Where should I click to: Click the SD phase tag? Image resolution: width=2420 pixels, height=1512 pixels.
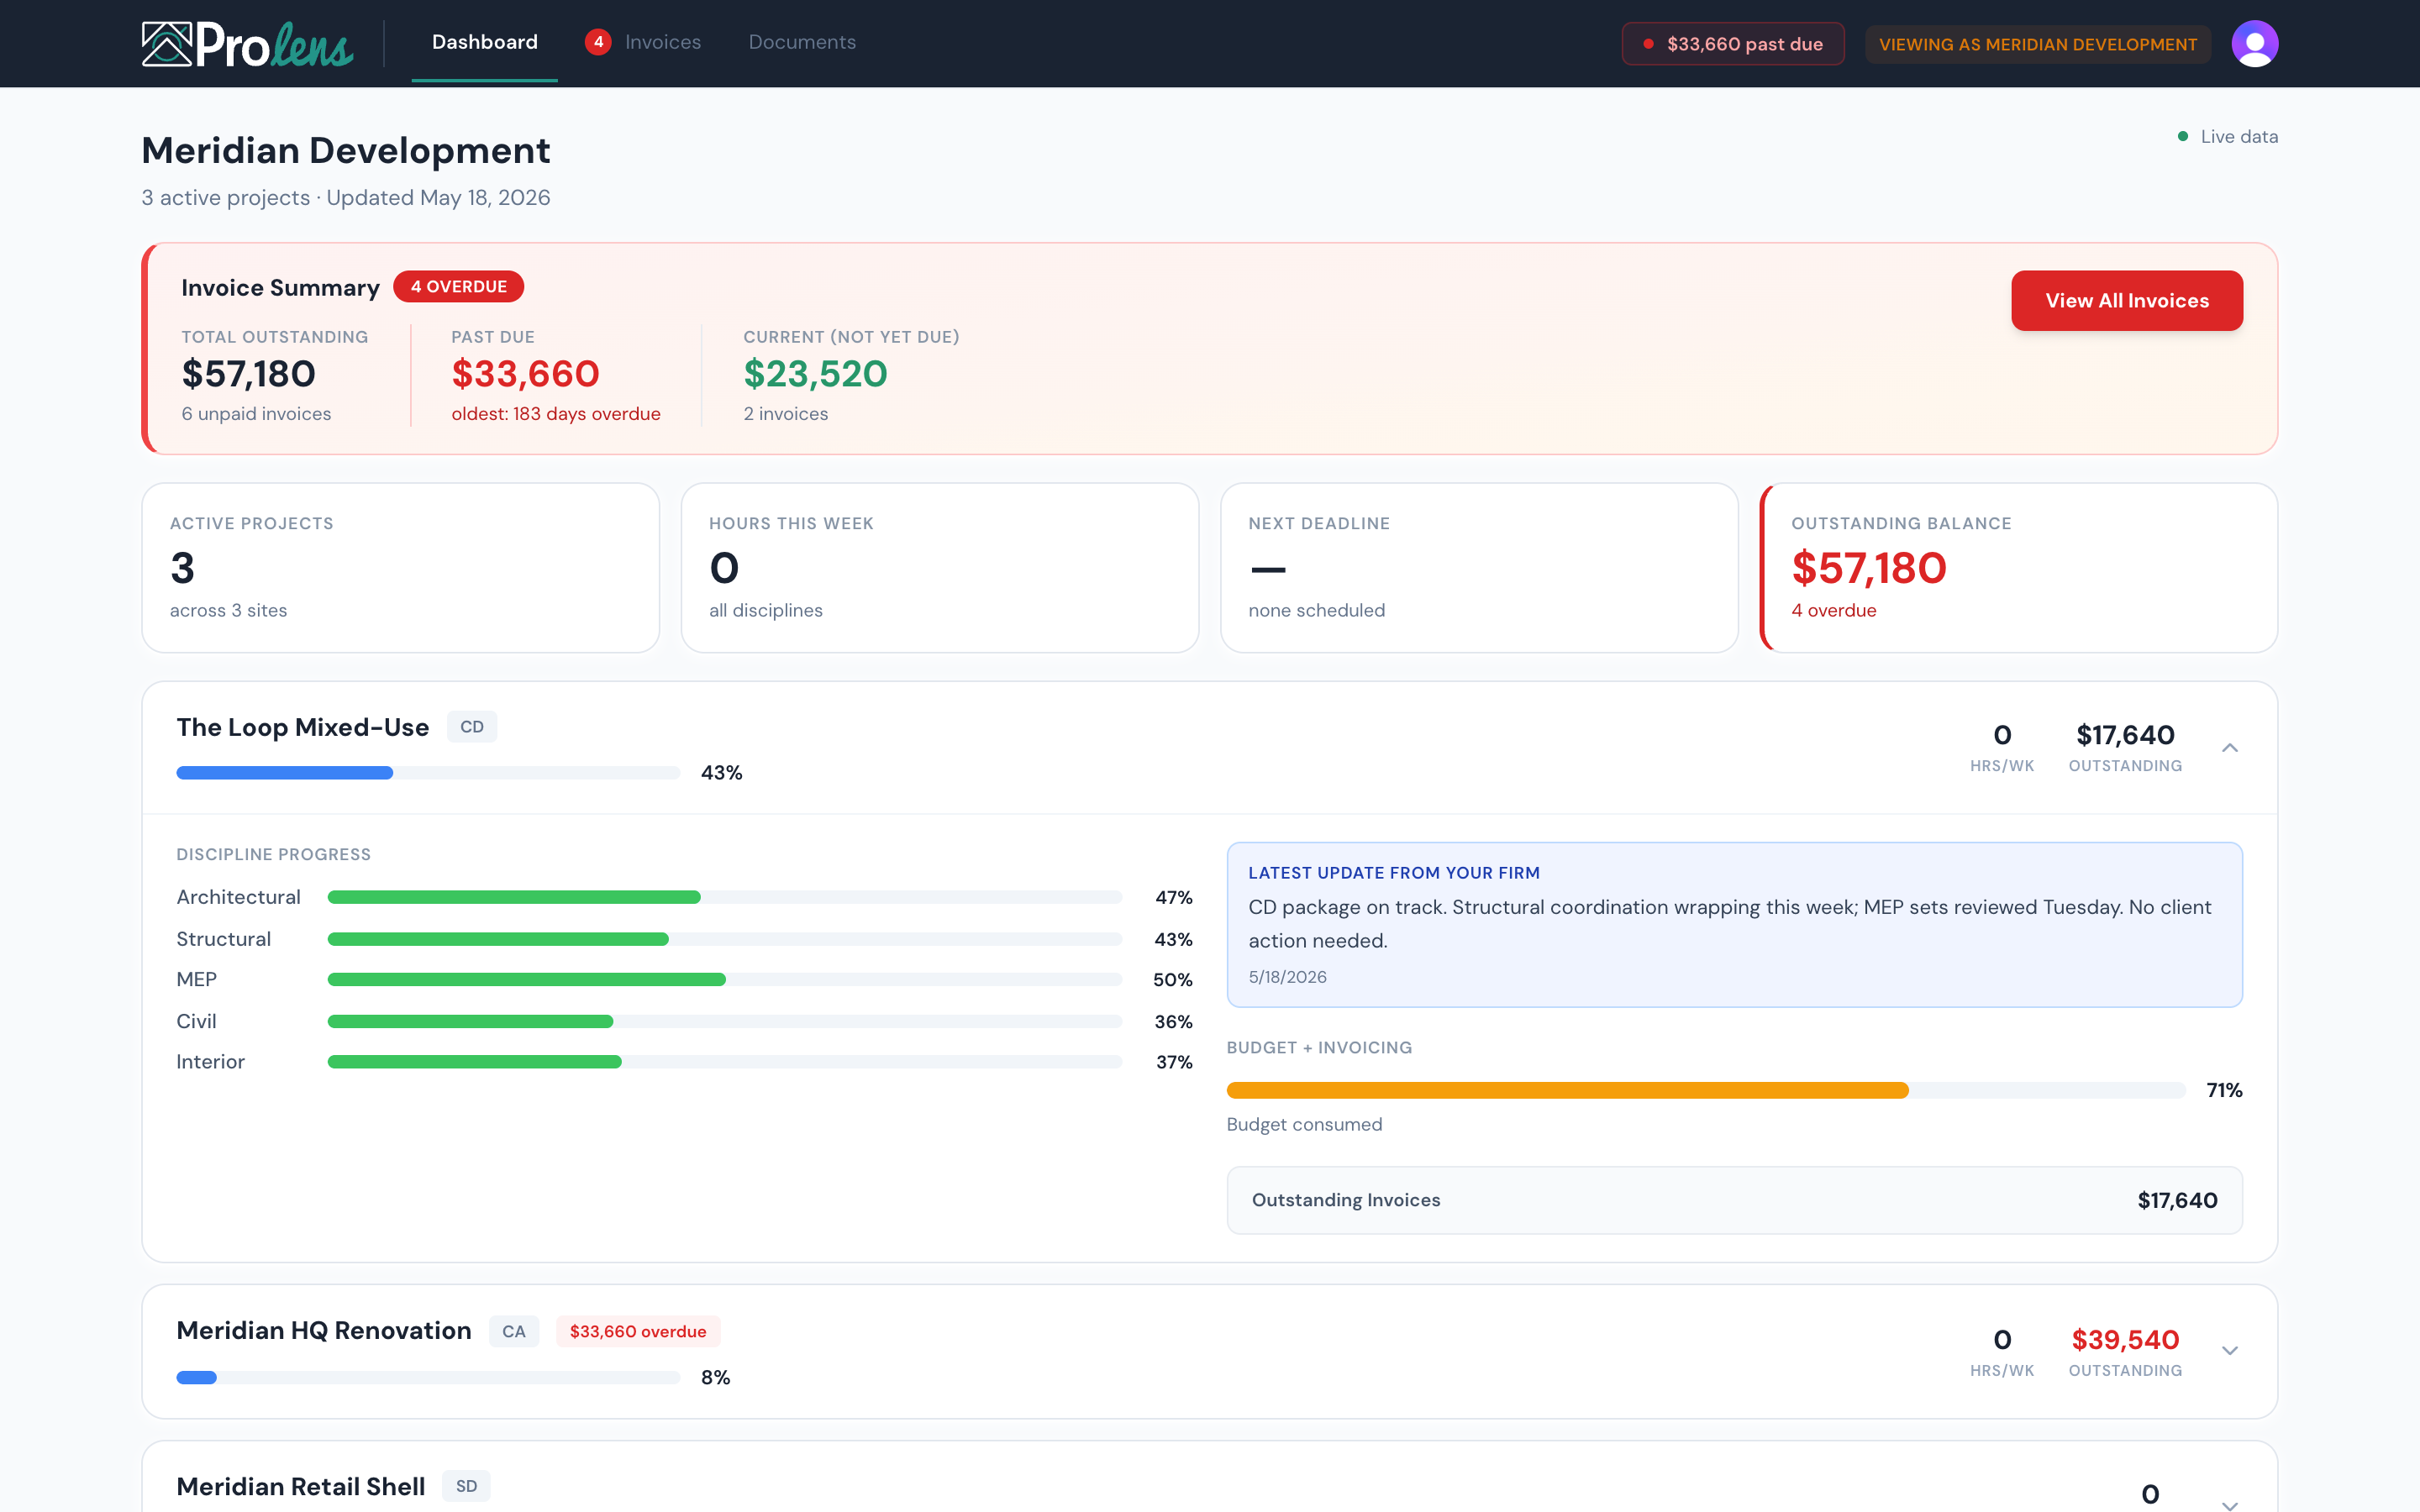(x=466, y=1486)
